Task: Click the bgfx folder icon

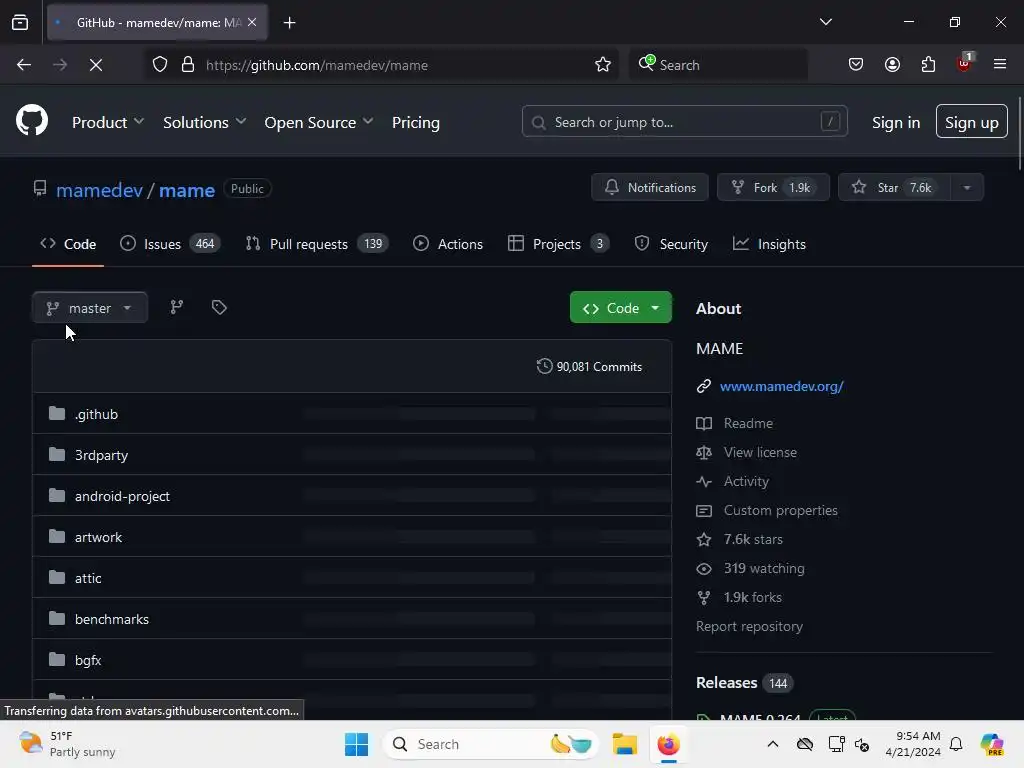Action: [x=57, y=660]
